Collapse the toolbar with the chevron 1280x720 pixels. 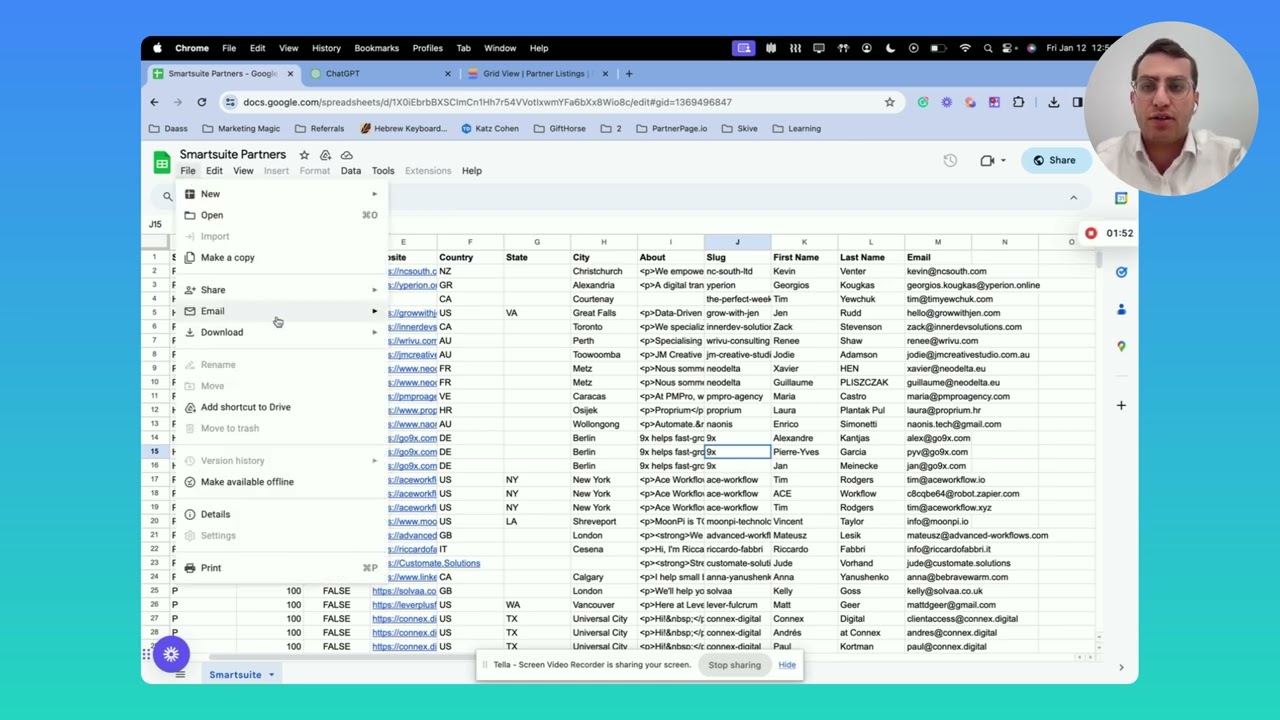[x=1074, y=197]
